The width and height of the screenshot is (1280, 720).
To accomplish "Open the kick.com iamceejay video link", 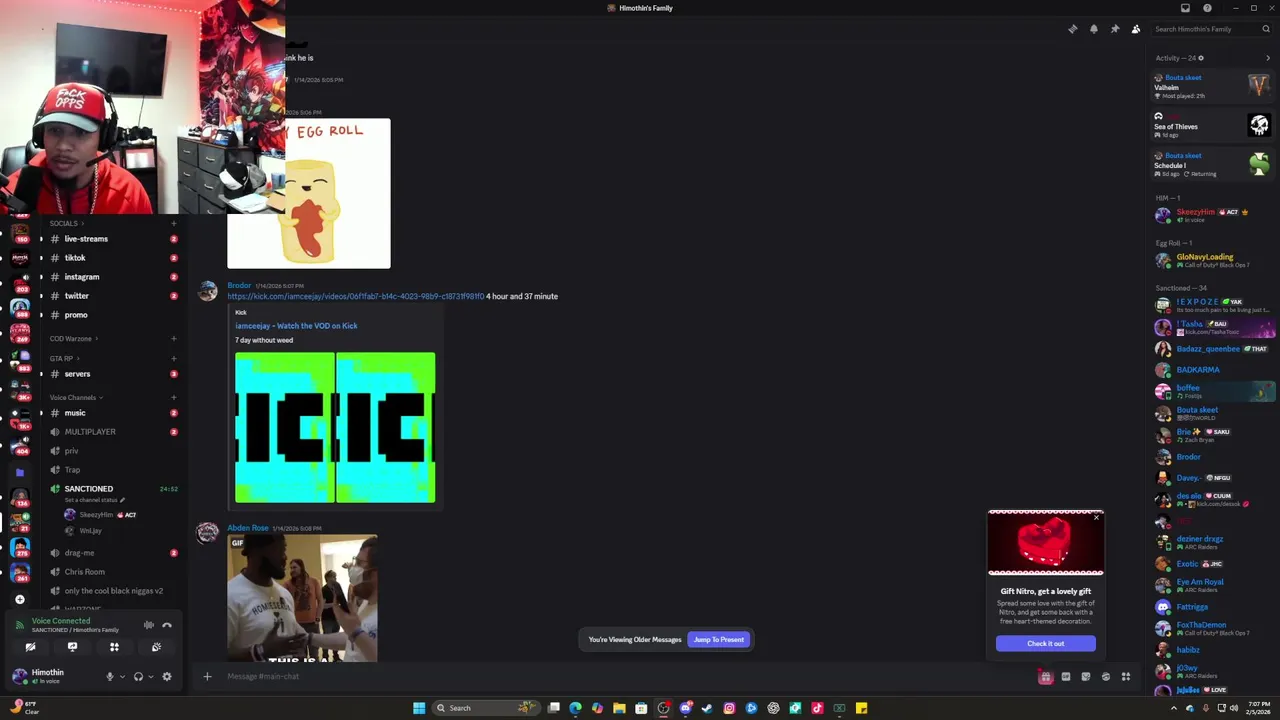I will pos(355,296).
